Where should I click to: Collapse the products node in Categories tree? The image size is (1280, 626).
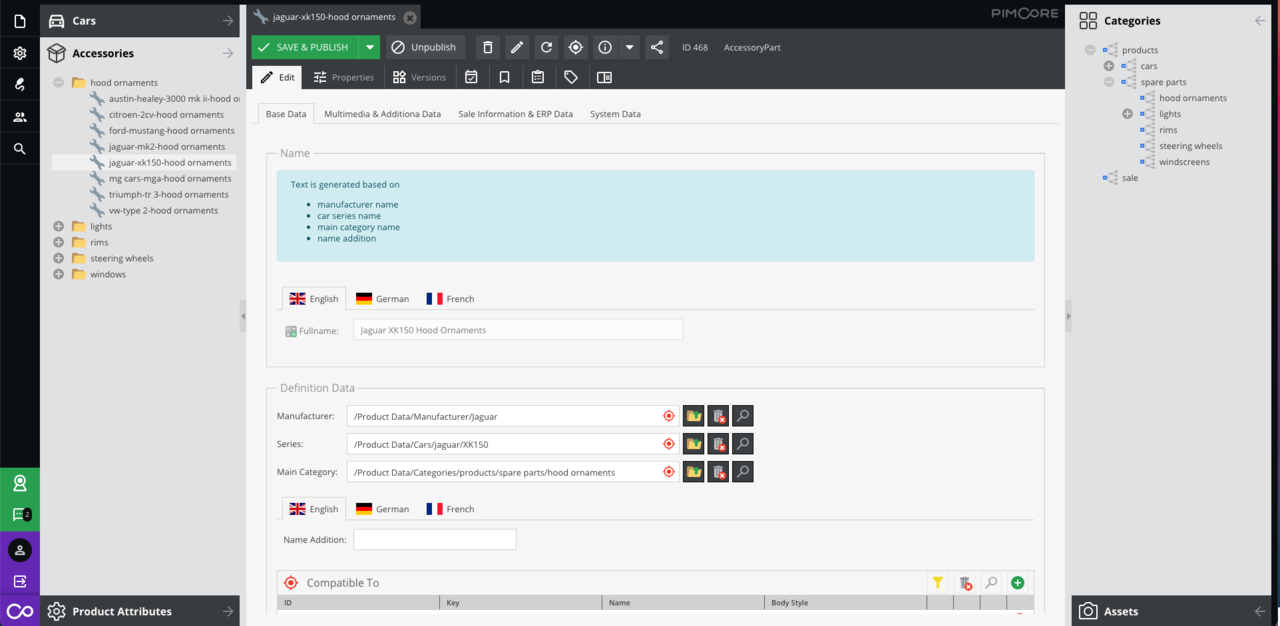[1090, 50]
